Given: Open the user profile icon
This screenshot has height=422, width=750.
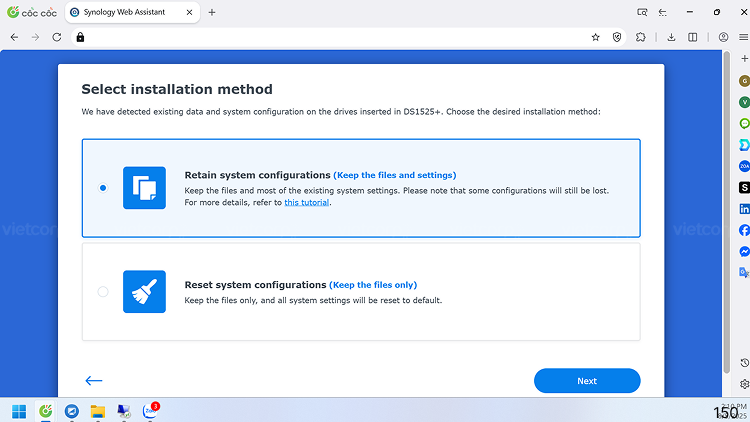Looking at the screenshot, I should coord(722,37).
